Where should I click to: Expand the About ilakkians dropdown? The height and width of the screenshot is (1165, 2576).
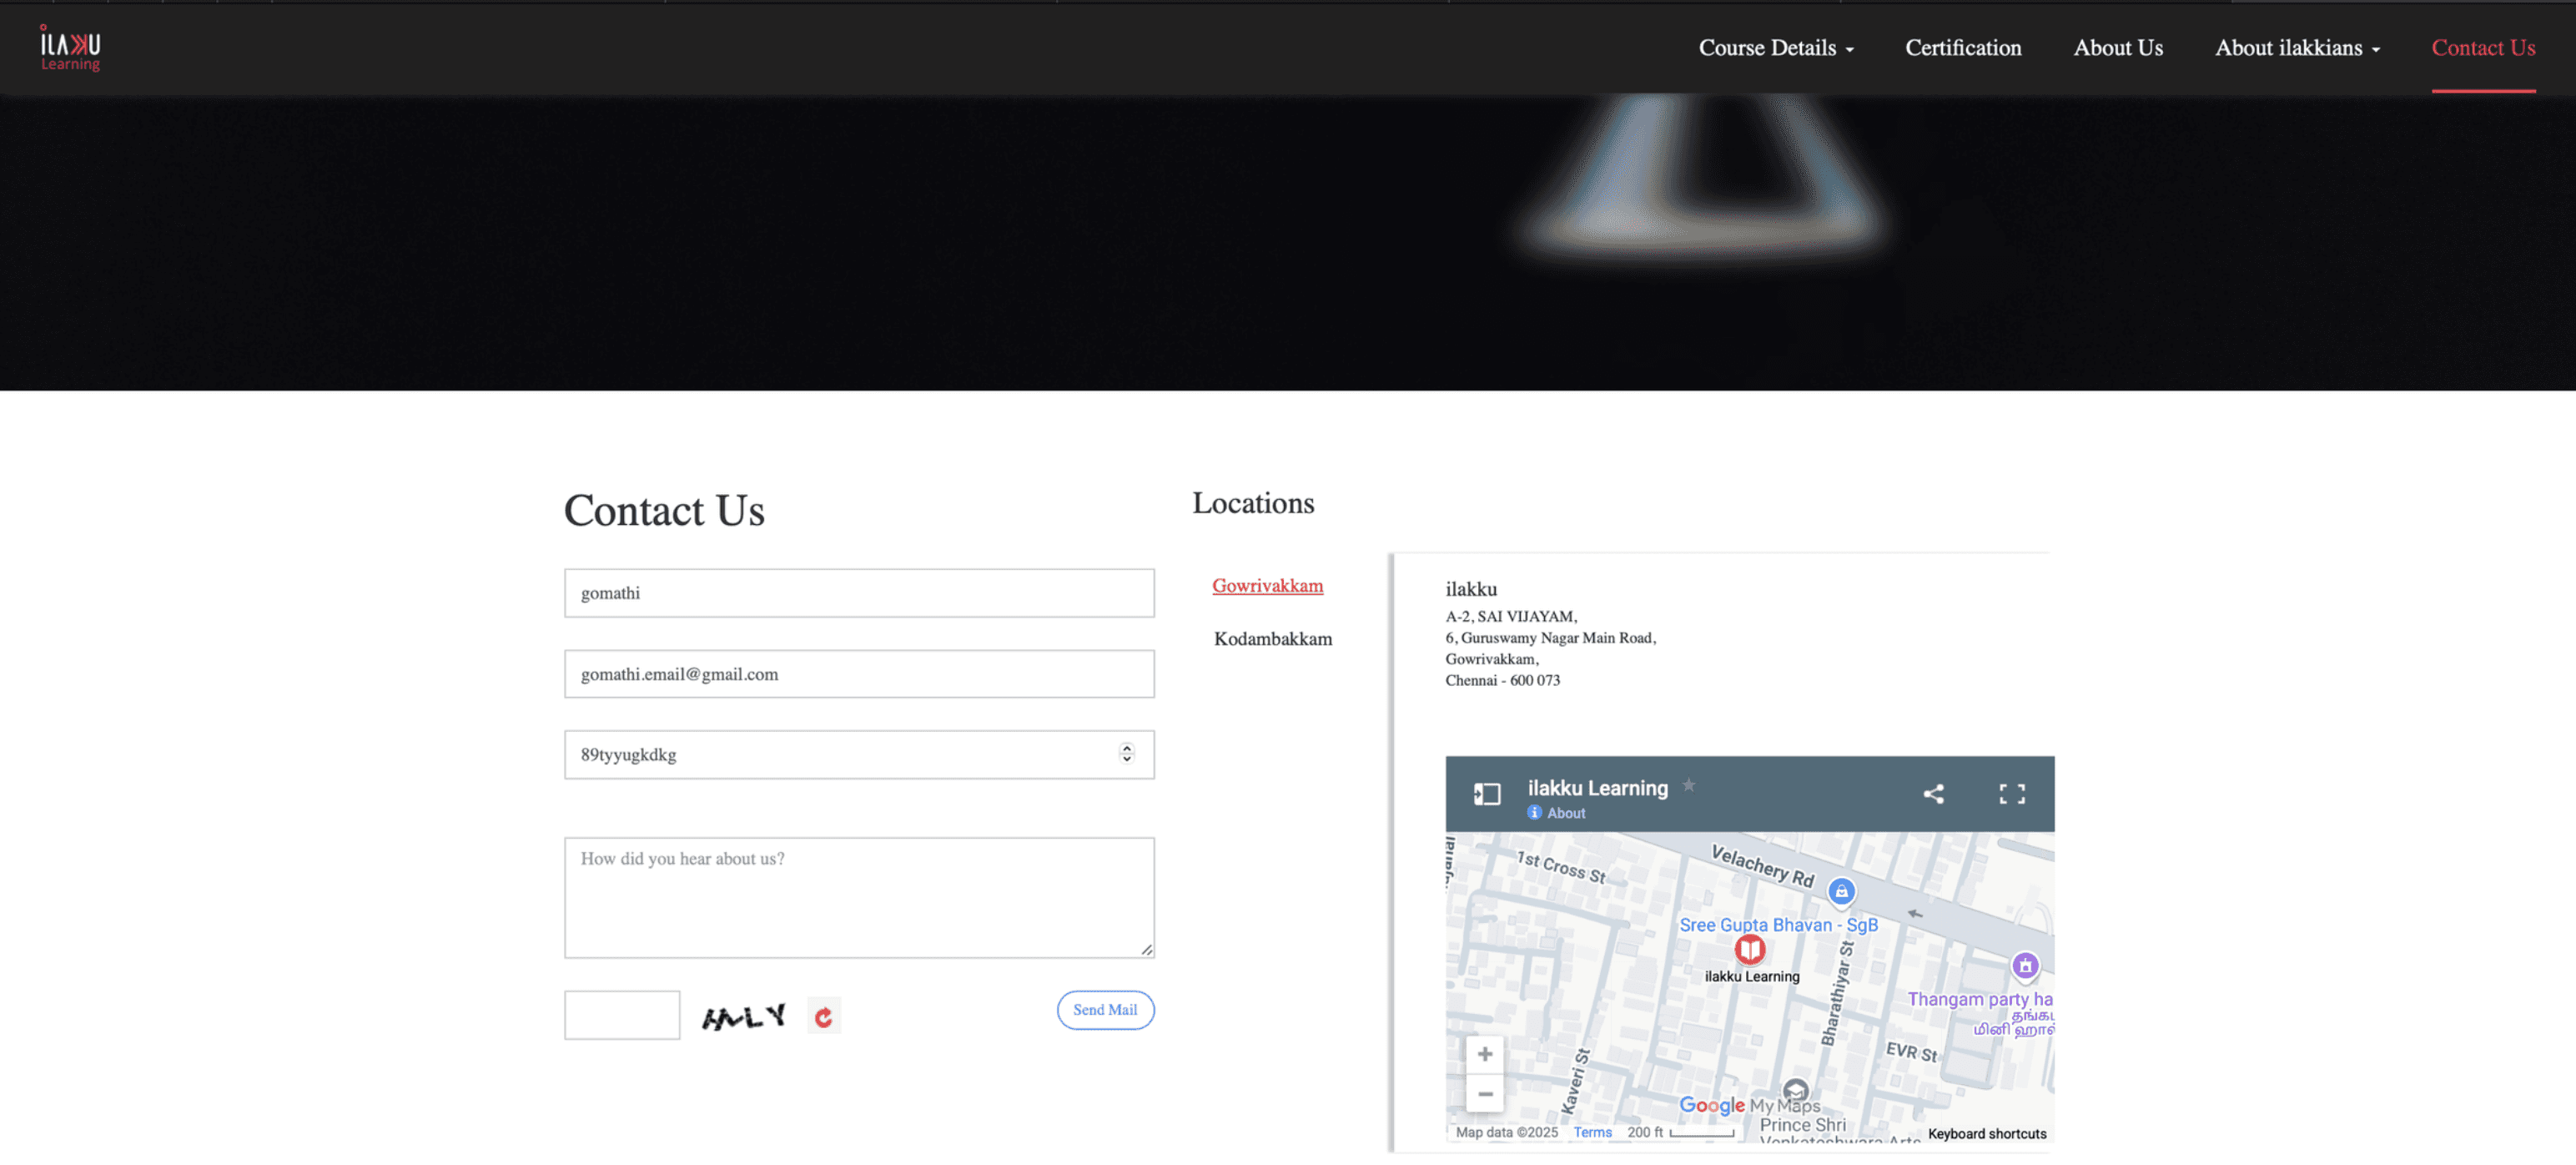click(2296, 48)
